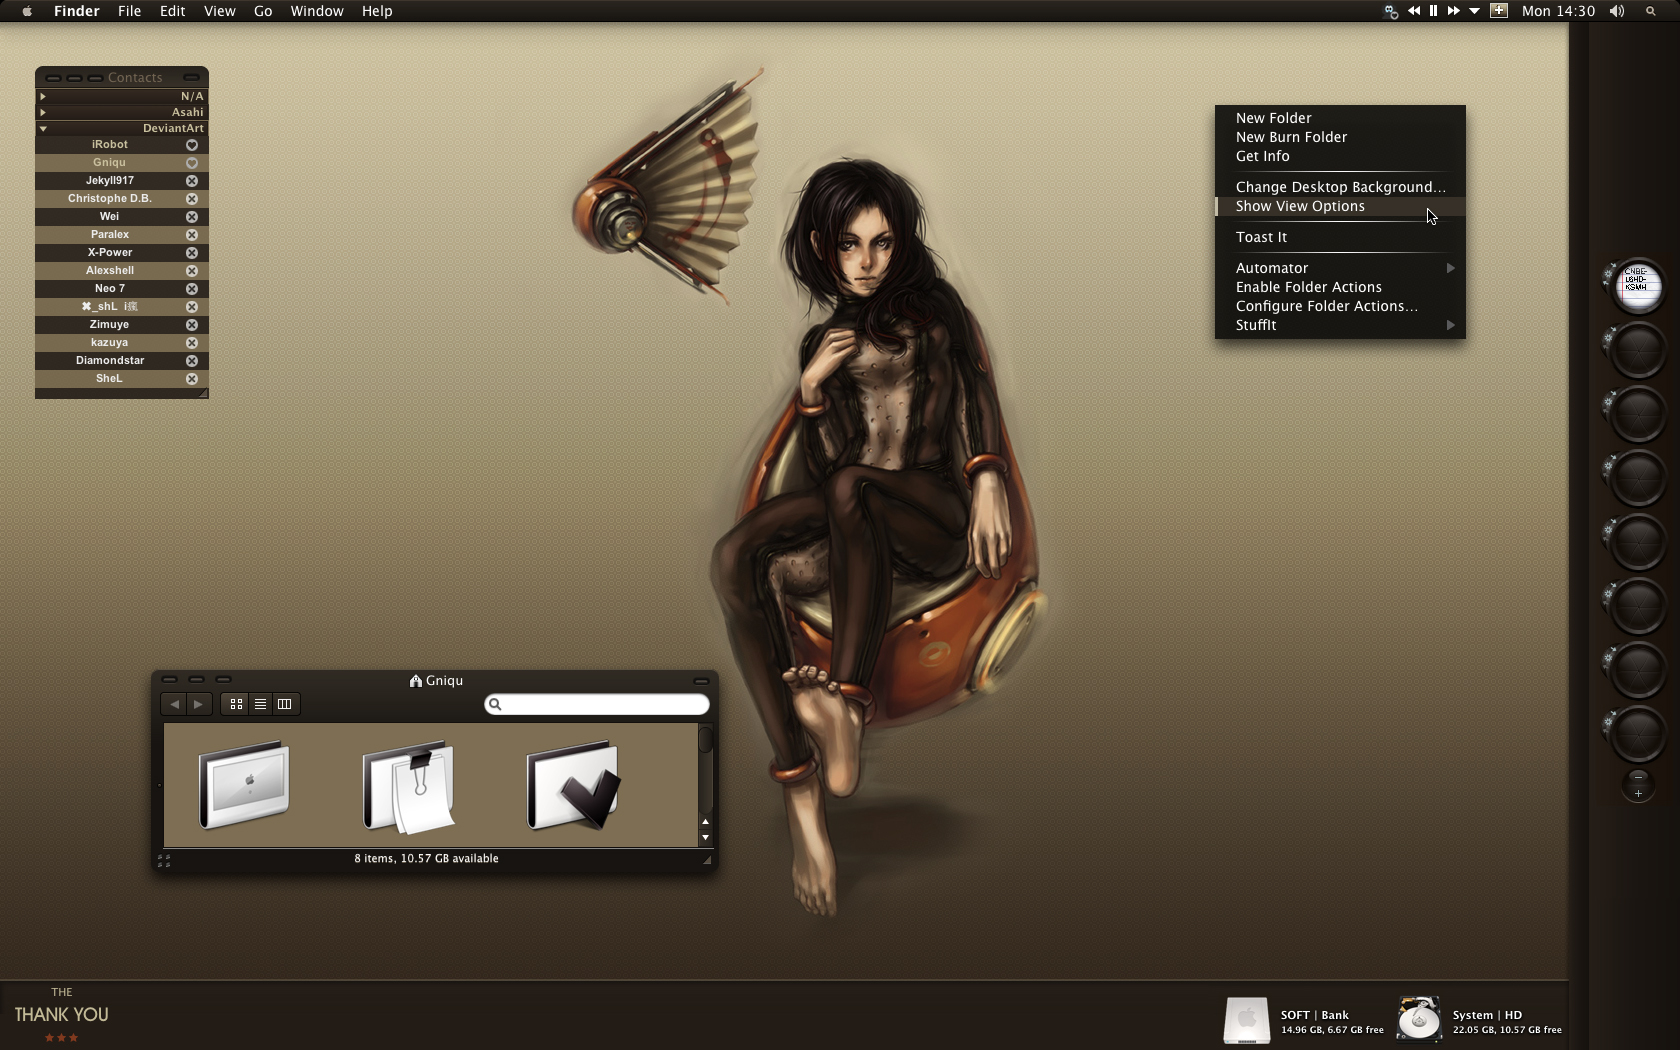Click offline icon beside Jekyll917
Image resolution: width=1680 pixels, height=1050 pixels.
tap(192, 181)
